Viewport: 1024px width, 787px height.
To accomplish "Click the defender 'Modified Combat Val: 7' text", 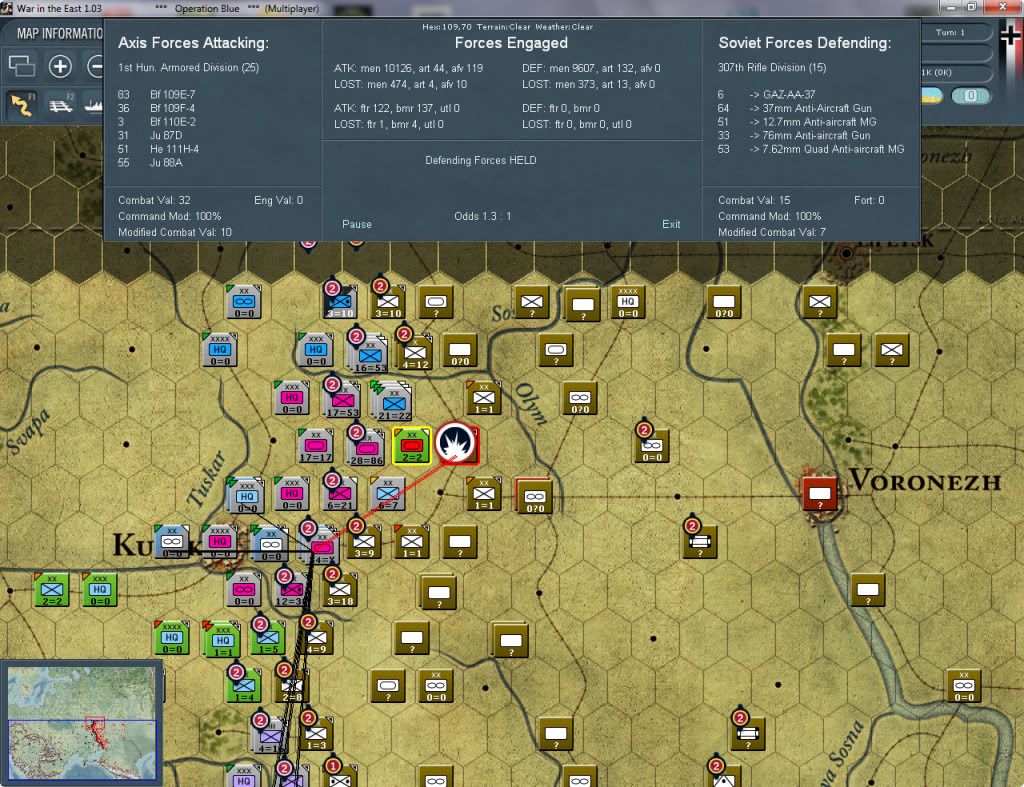I will point(771,232).
